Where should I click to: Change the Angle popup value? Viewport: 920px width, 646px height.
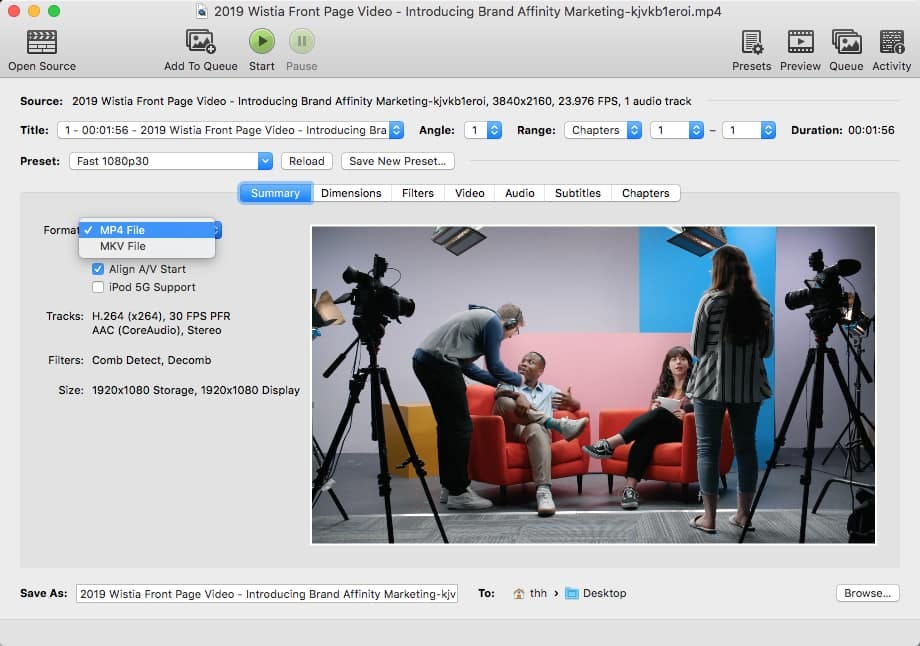pos(483,130)
